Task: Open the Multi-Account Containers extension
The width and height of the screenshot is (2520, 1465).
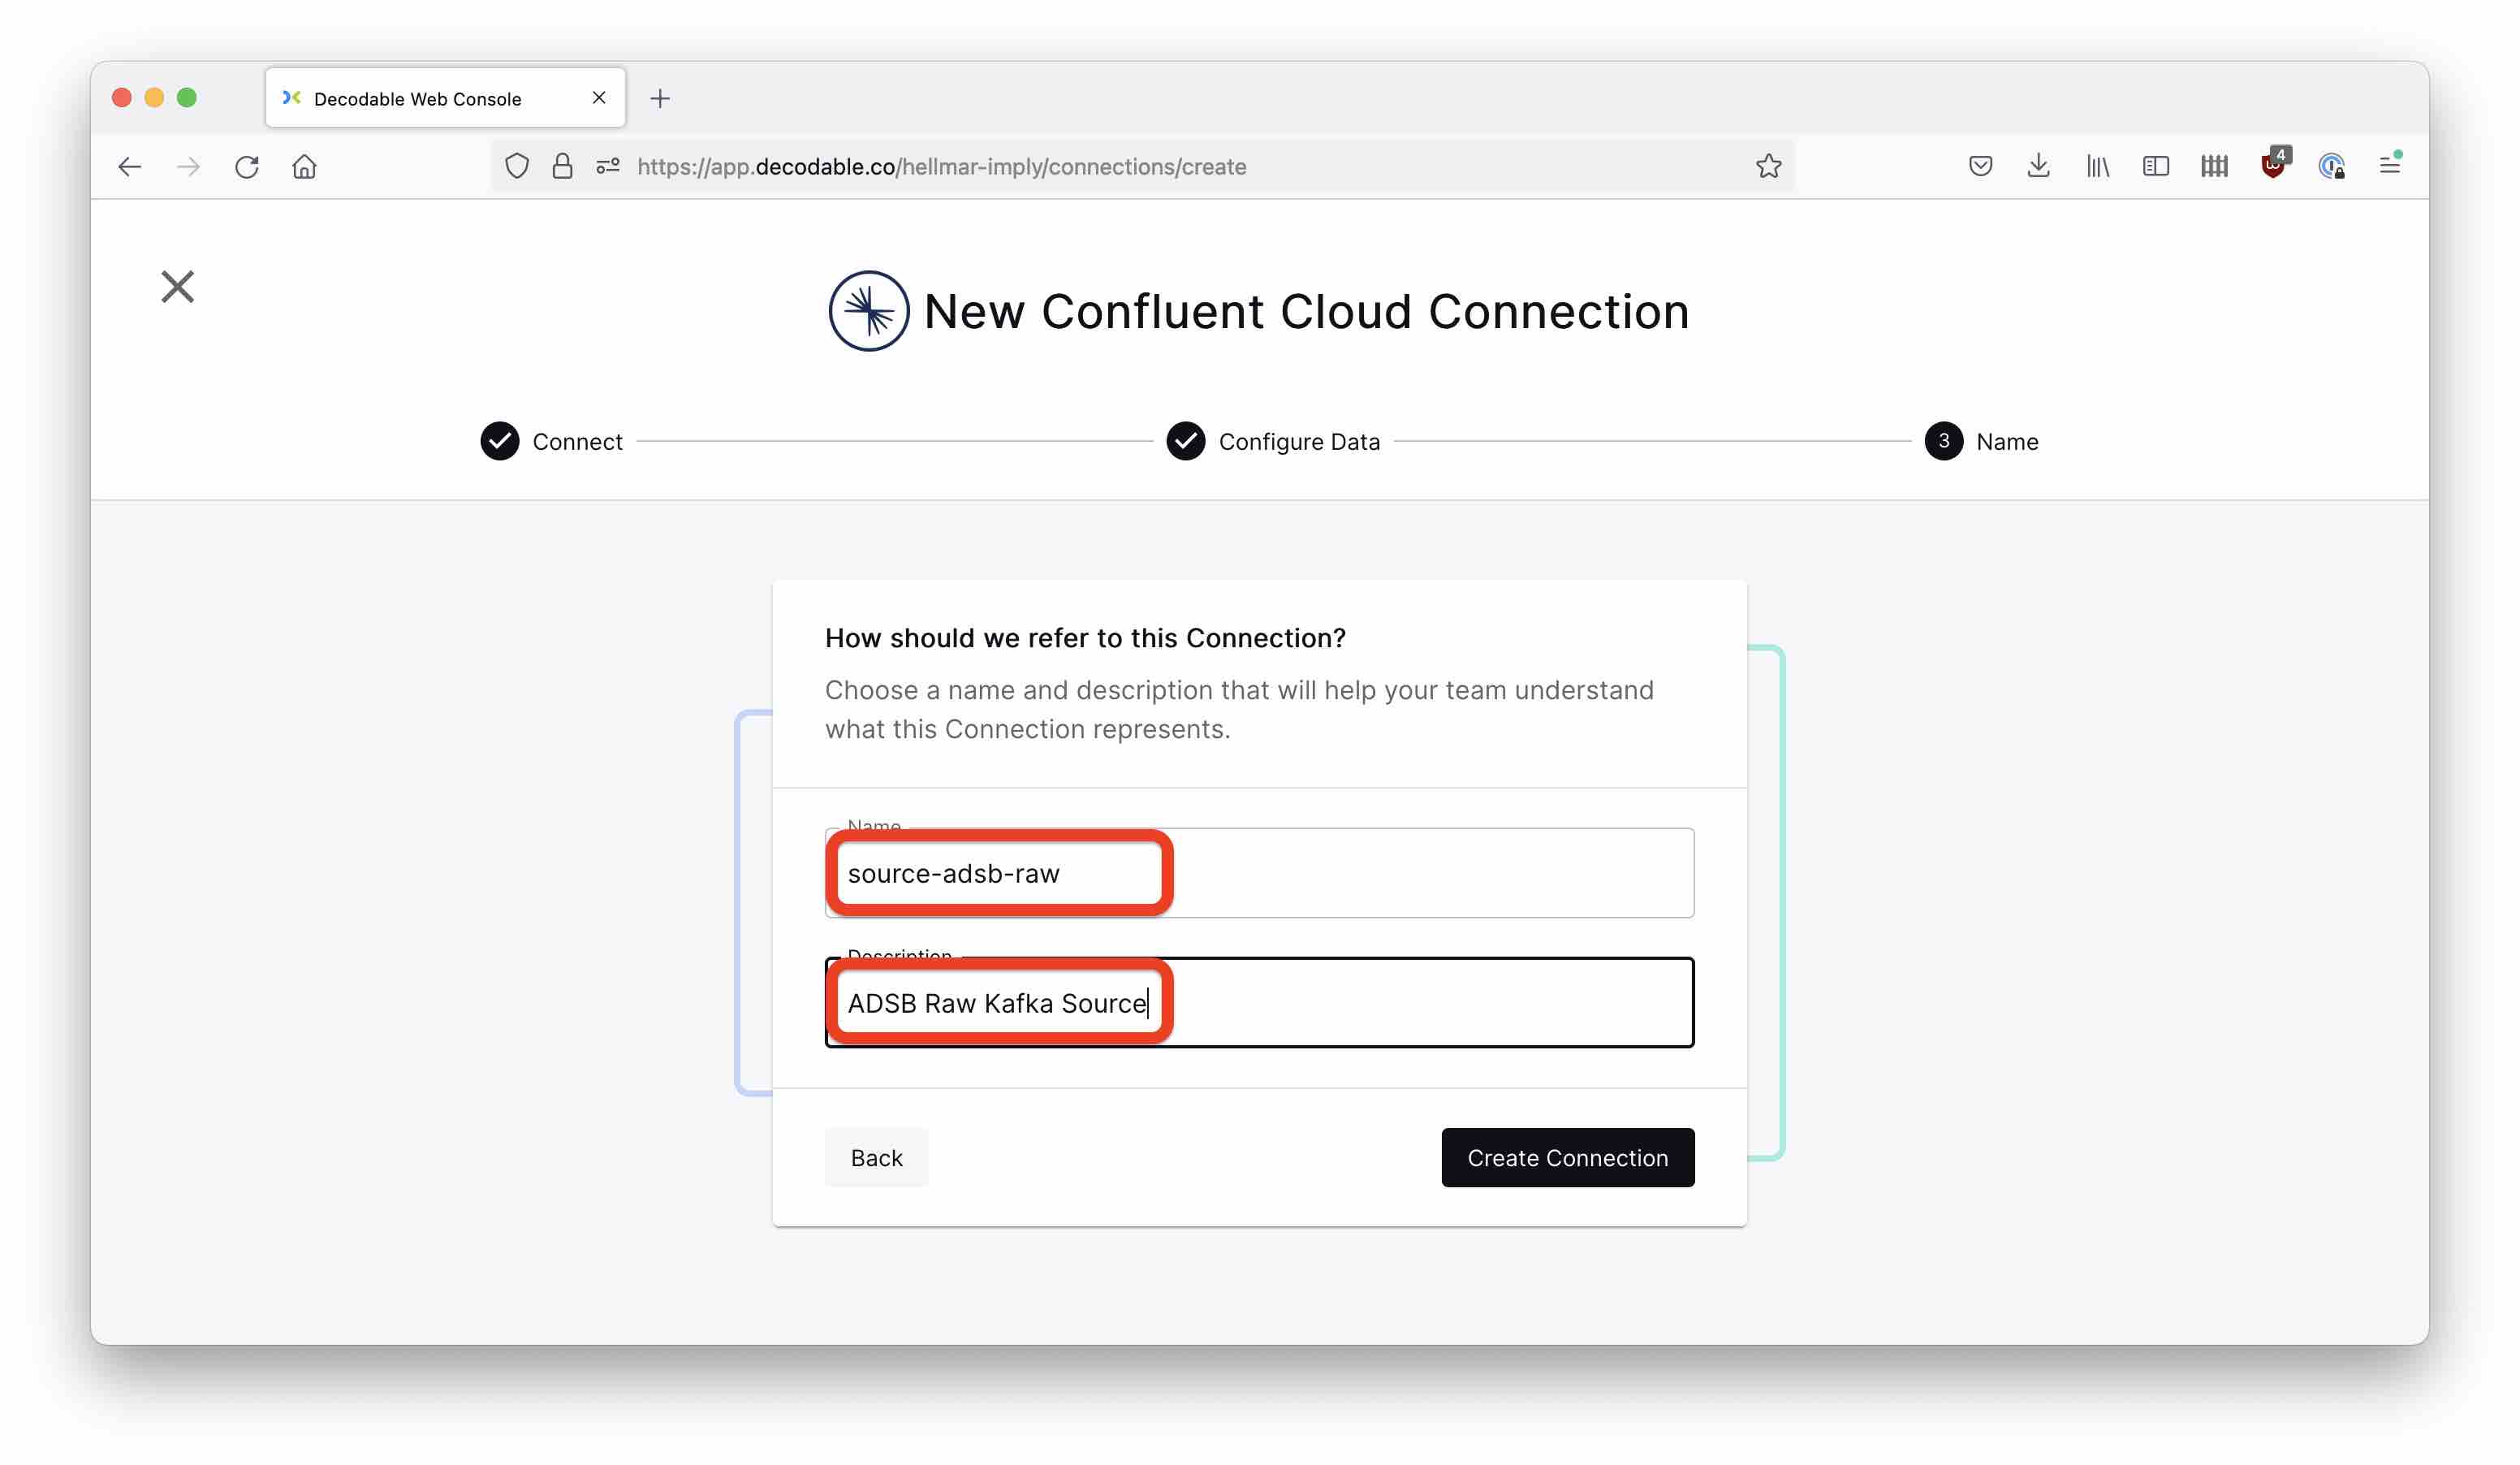Action: point(2215,166)
